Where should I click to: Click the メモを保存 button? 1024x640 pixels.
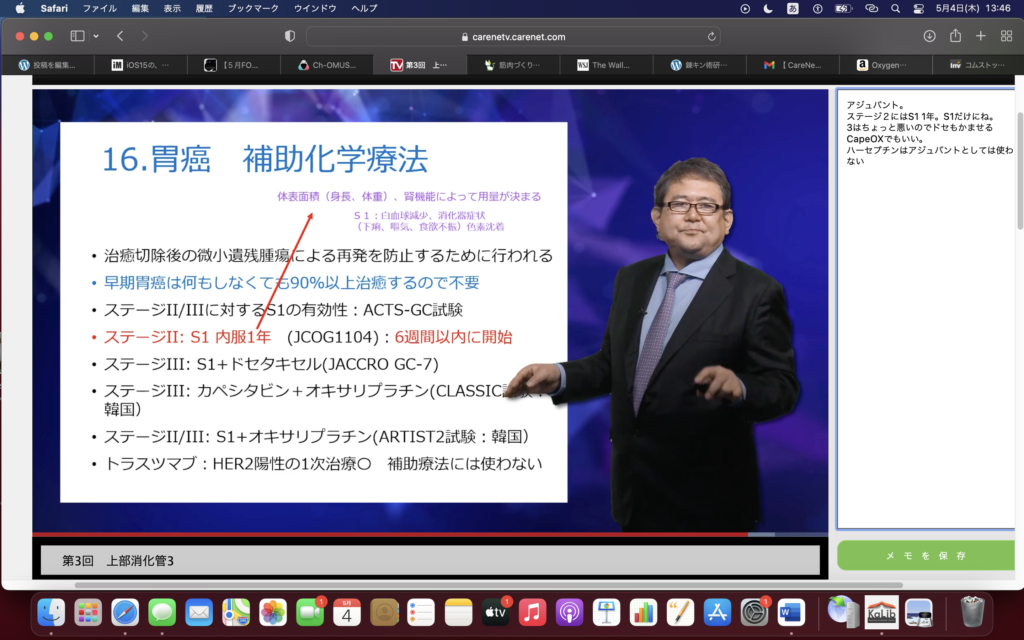[x=925, y=555]
